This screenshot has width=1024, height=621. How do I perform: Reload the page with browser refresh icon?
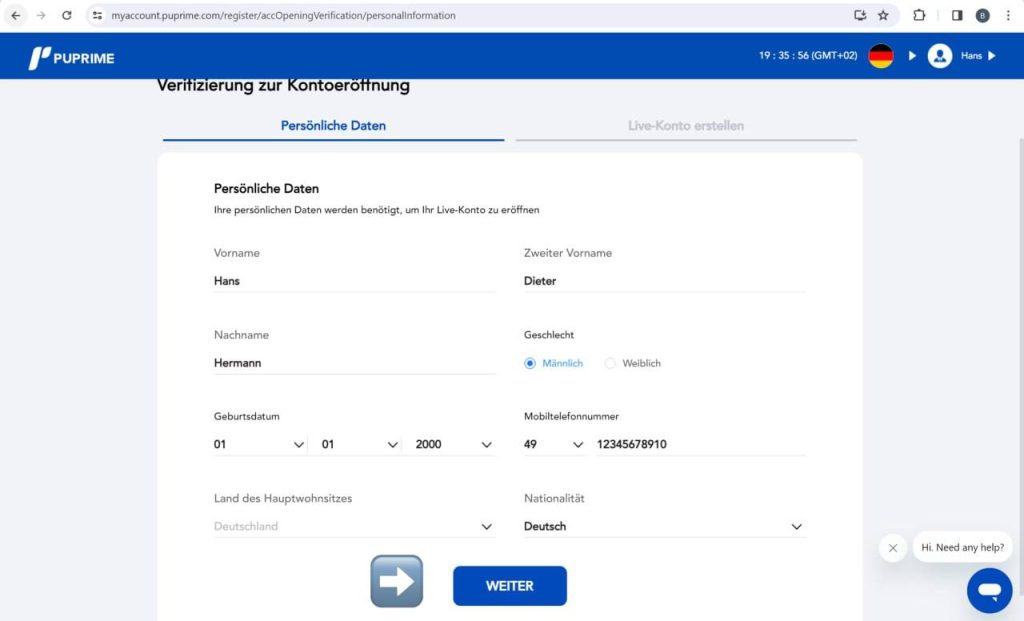click(67, 15)
